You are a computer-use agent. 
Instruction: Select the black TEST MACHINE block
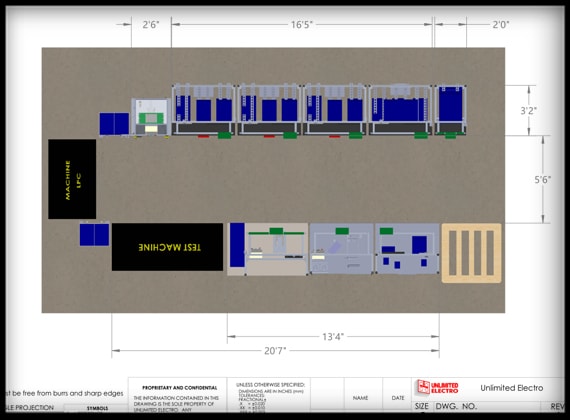pos(167,247)
